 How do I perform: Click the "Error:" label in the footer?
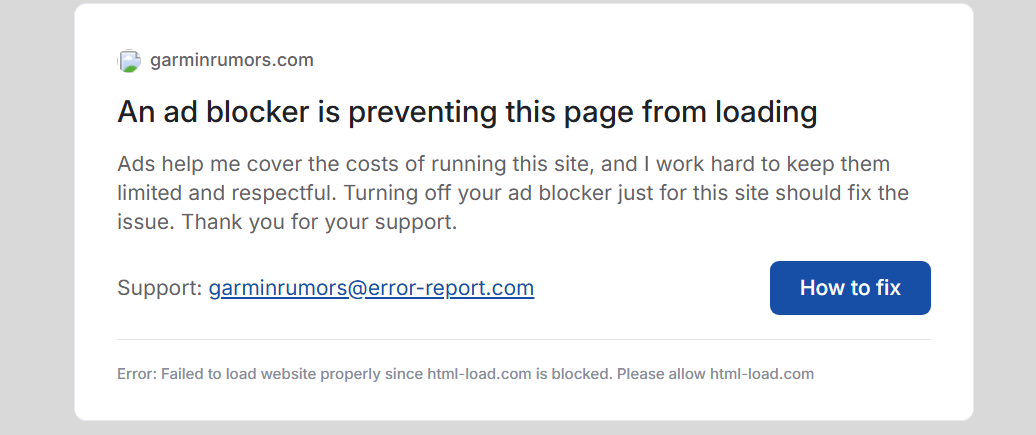click(x=135, y=374)
